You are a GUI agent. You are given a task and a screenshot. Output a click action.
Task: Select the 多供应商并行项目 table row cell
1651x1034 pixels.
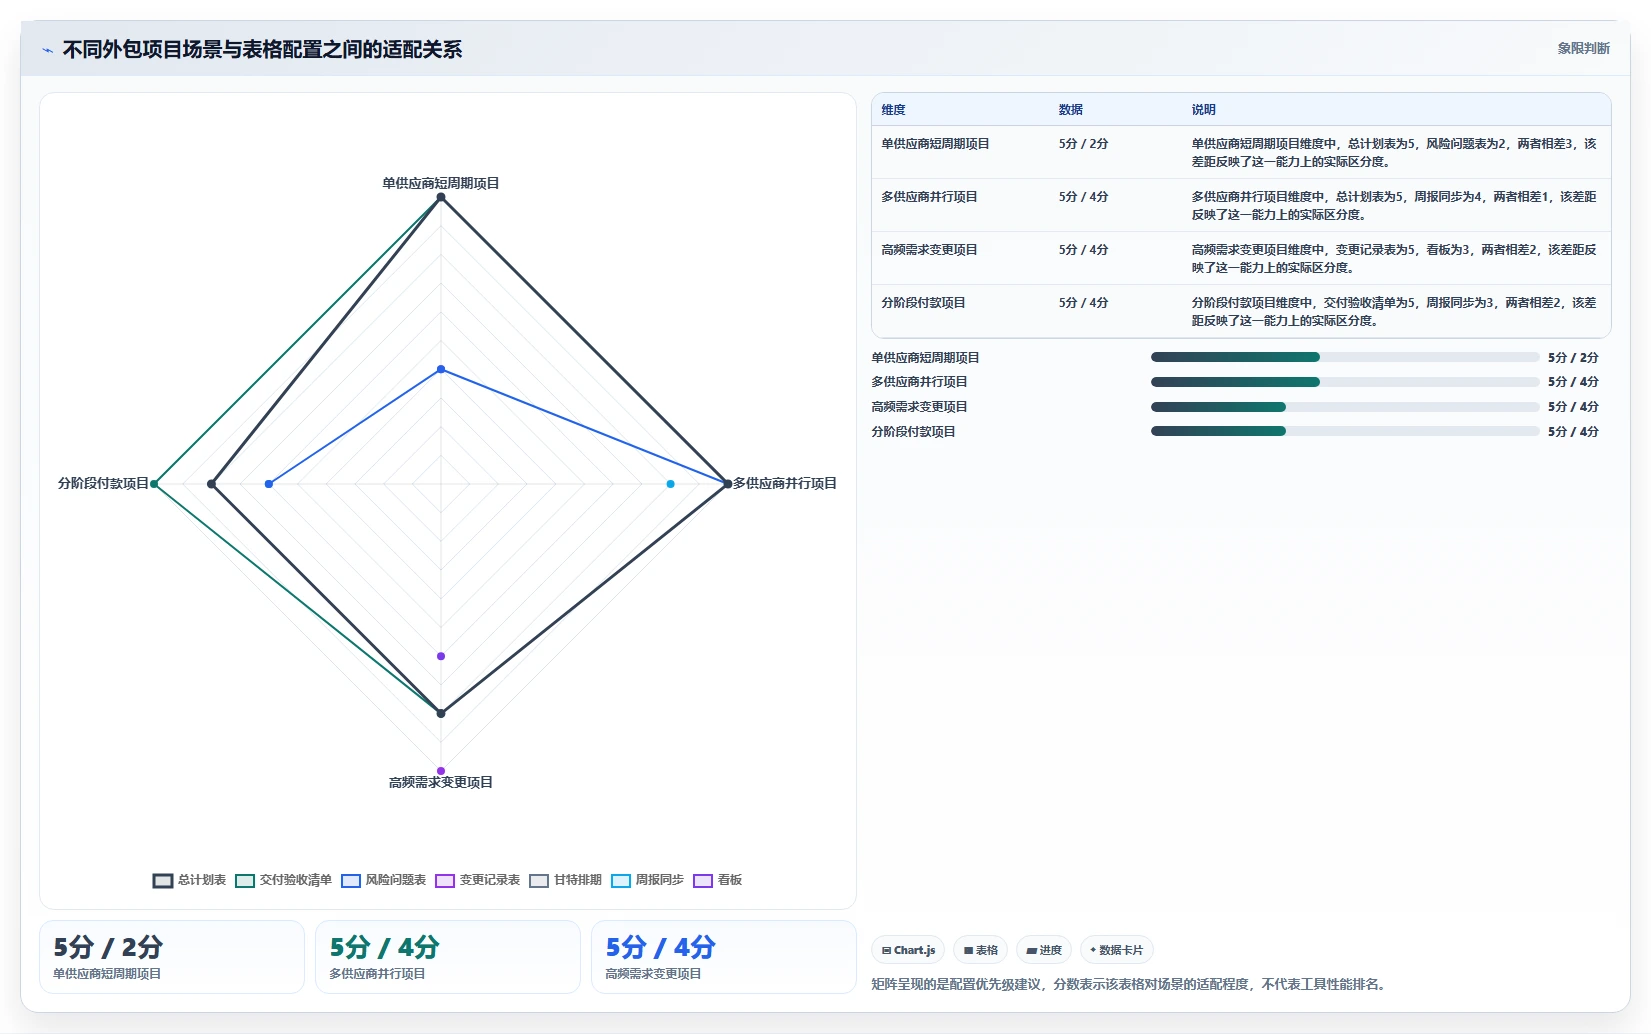[929, 197]
